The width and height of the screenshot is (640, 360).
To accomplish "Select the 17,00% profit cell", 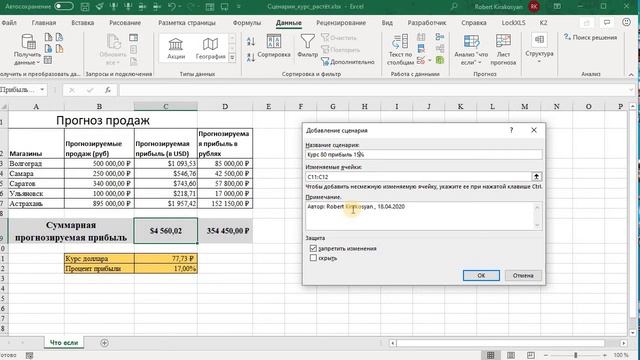I will coord(166,269).
